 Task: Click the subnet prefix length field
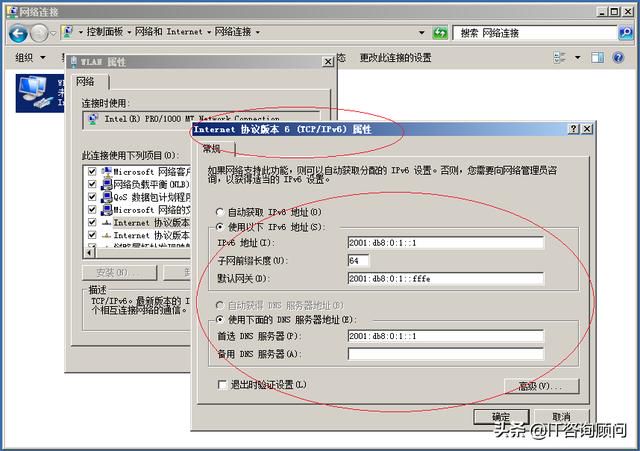tap(358, 261)
